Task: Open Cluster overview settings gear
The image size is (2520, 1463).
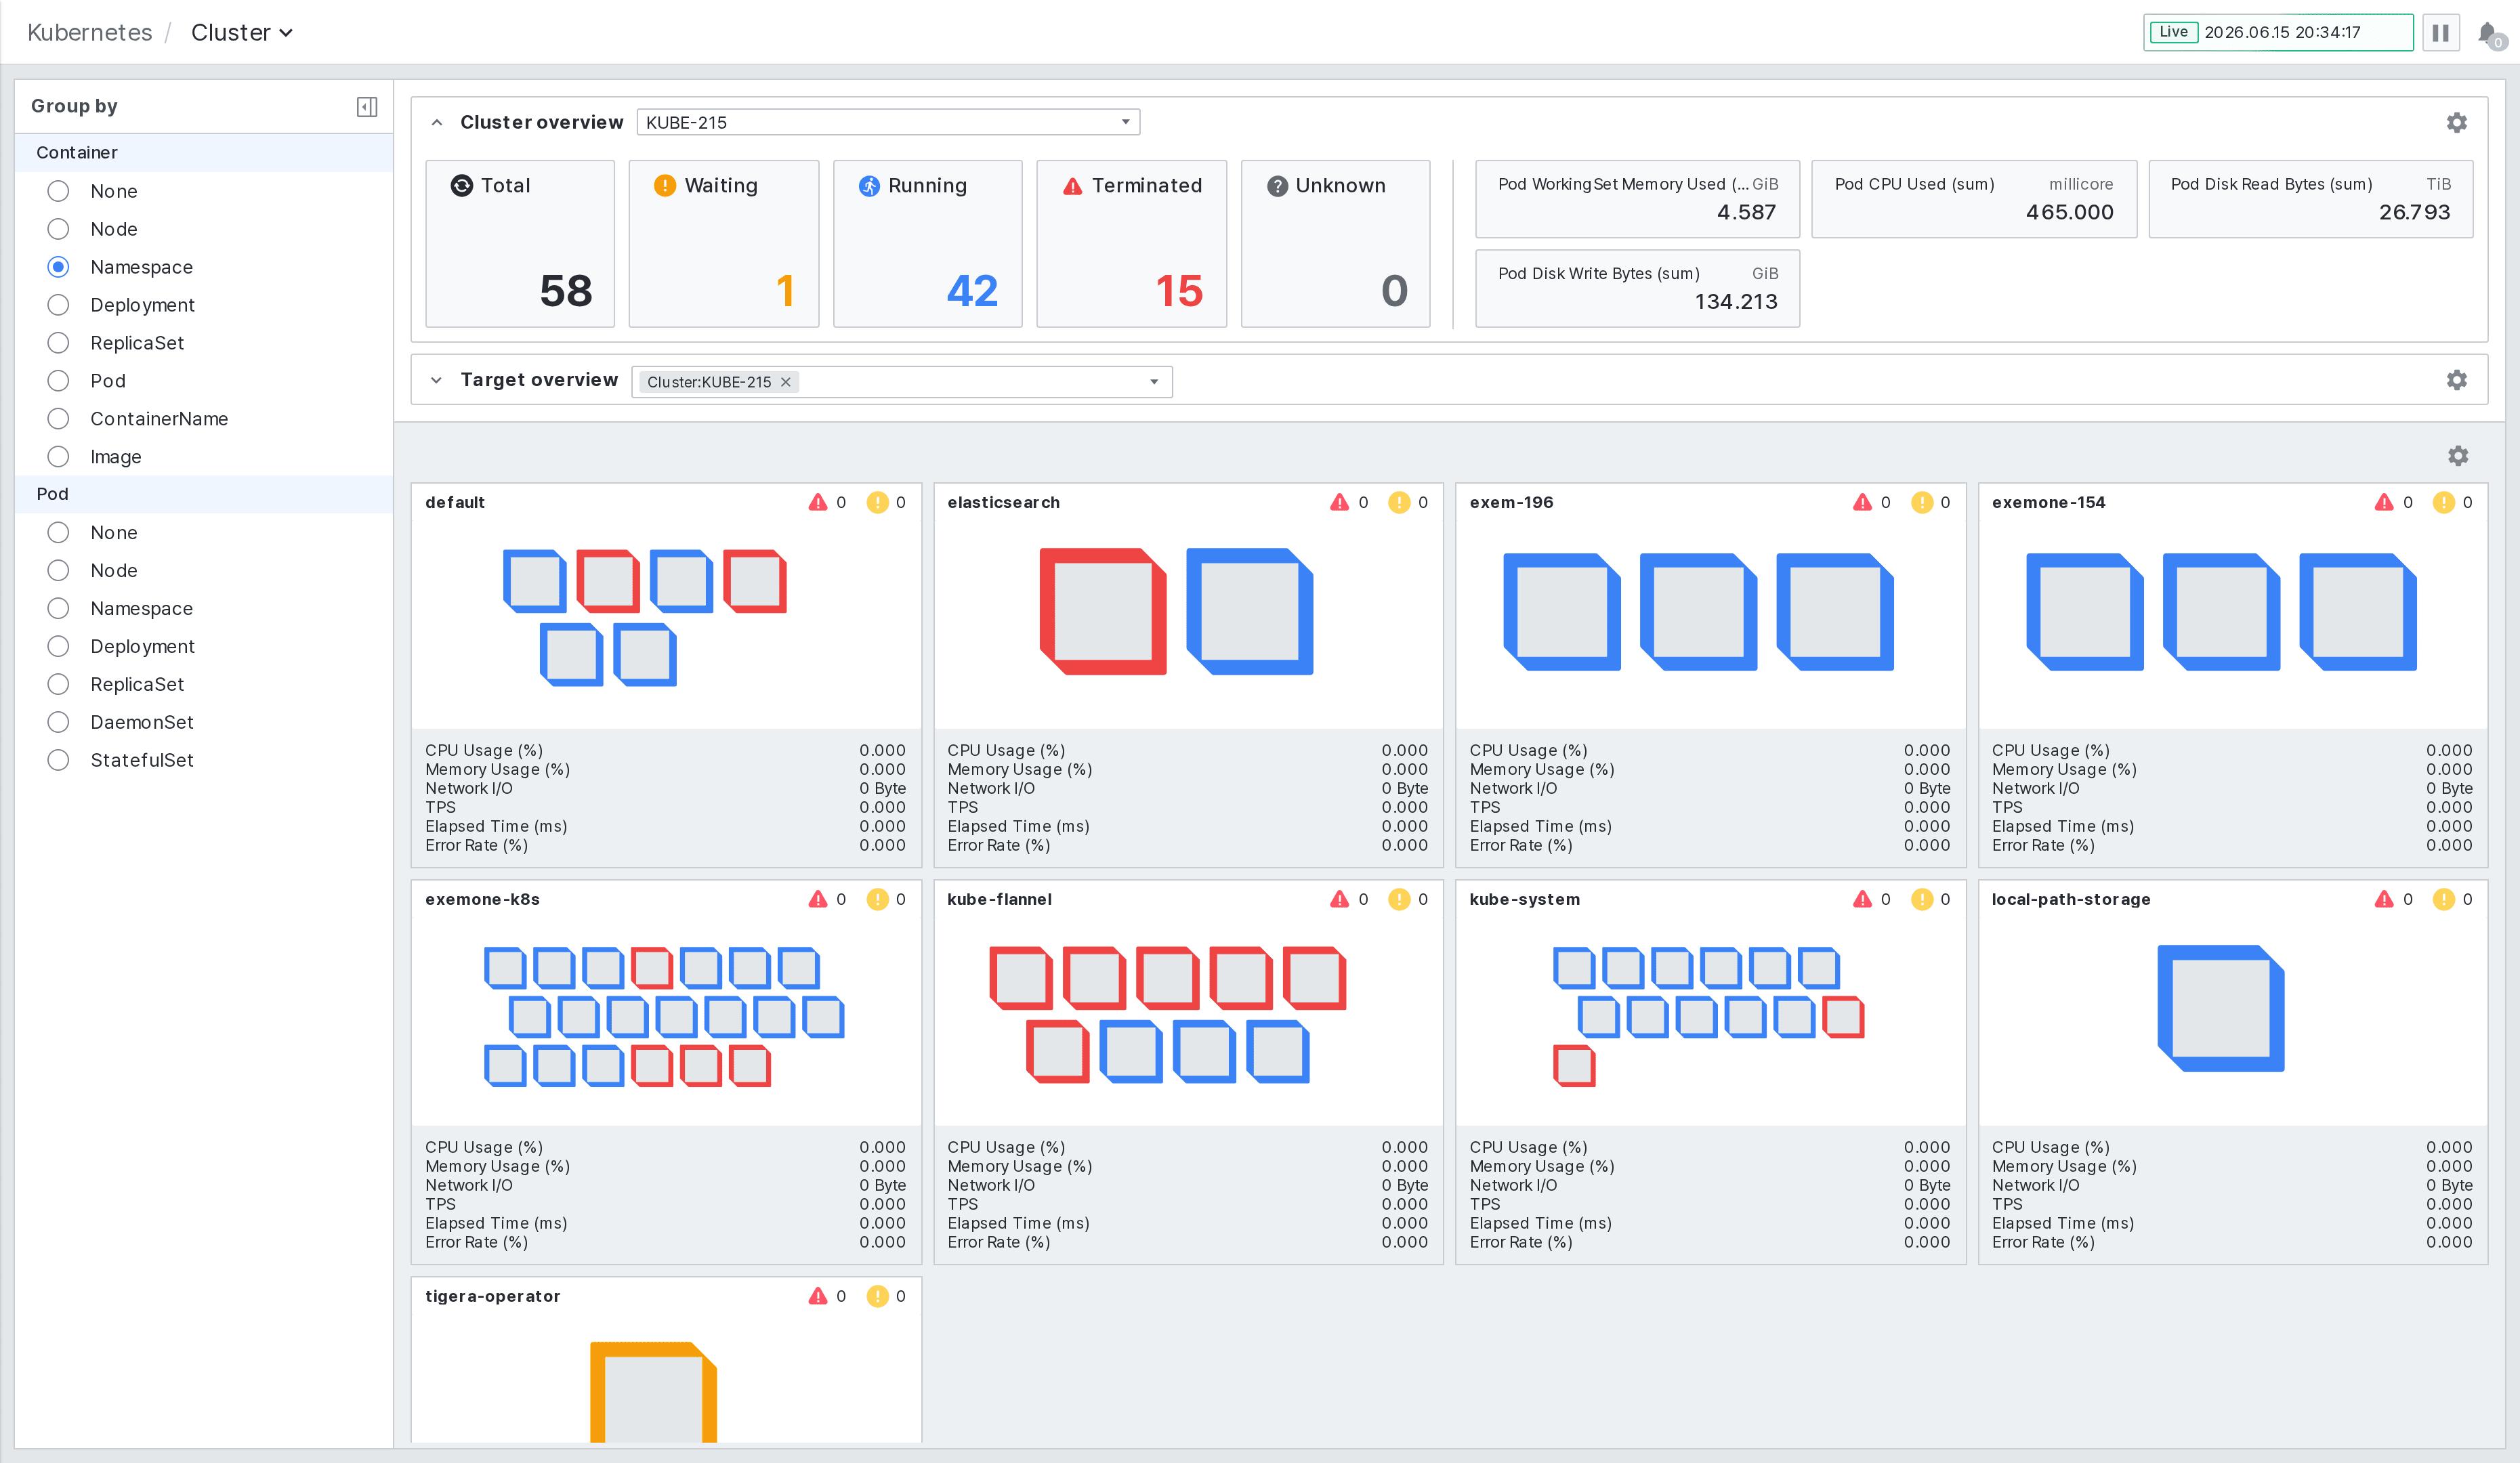Action: (x=2456, y=122)
